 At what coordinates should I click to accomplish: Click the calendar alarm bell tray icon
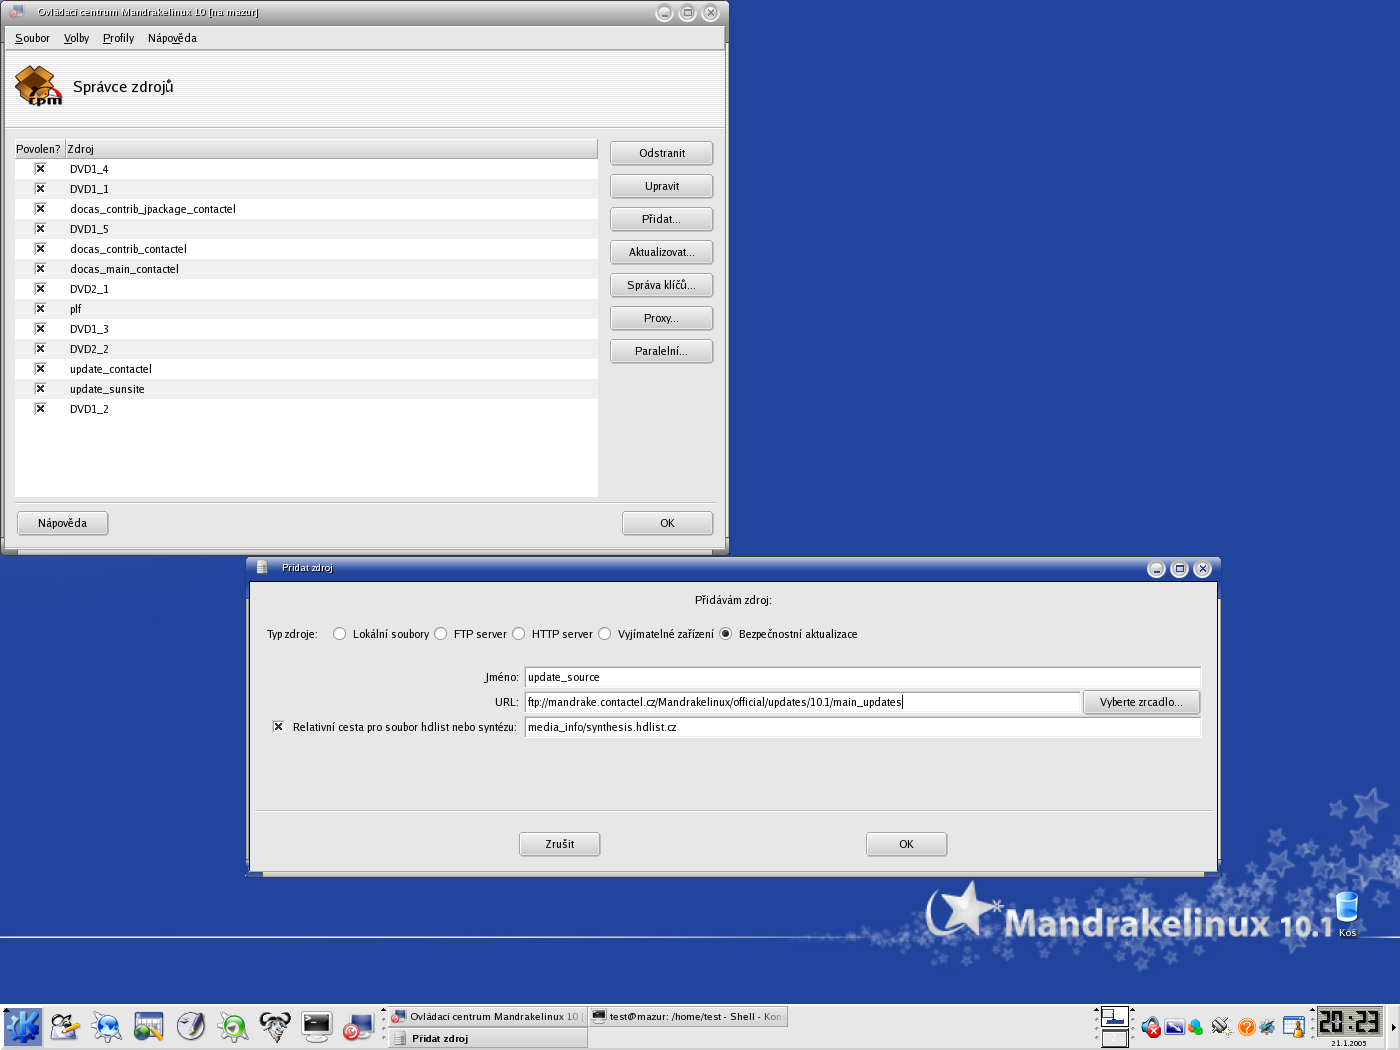pos(1294,1027)
